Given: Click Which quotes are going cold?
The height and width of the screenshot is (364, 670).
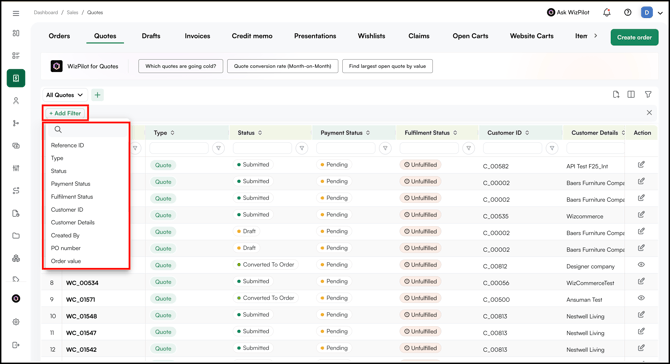Looking at the screenshot, I should coord(181,66).
